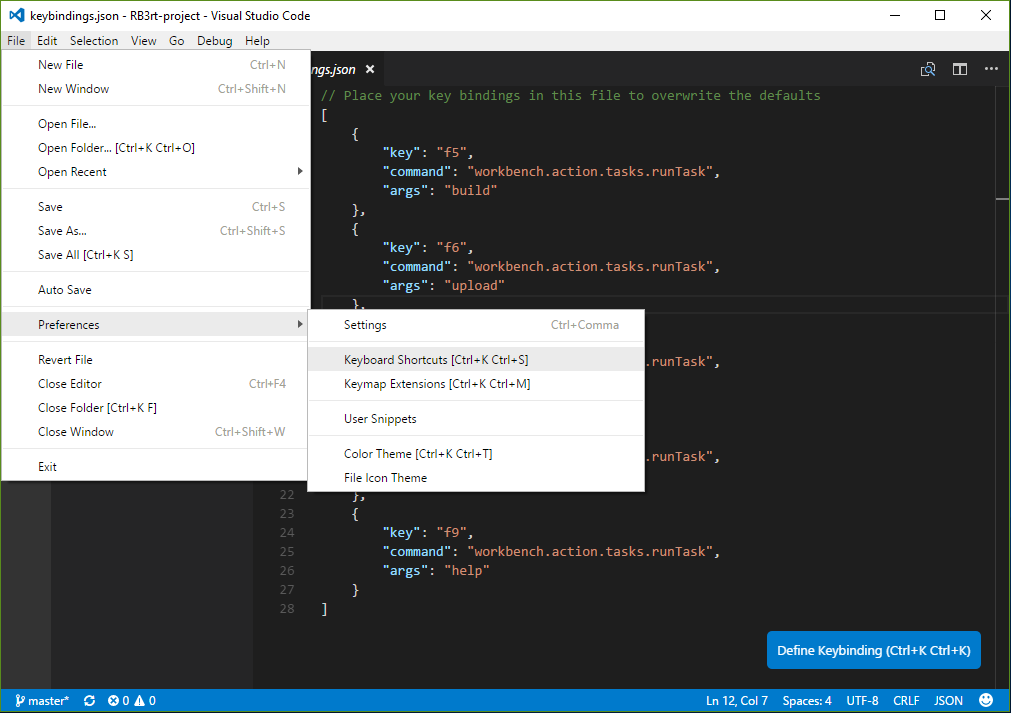This screenshot has width=1011, height=713.
Task: Click the editor scrollbar marker
Action: tap(1003, 199)
